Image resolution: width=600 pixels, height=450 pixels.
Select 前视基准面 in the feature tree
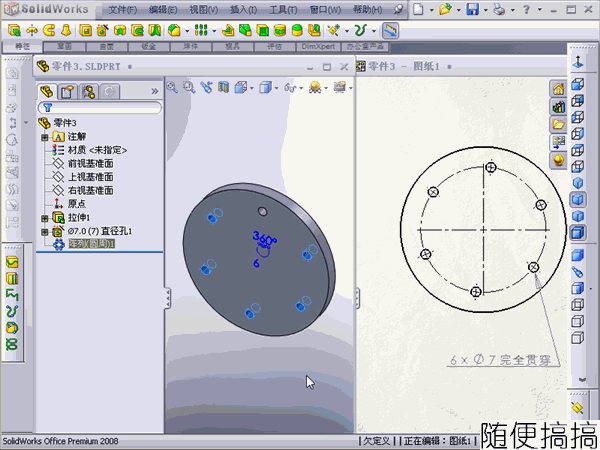pyautogui.click(x=90, y=164)
